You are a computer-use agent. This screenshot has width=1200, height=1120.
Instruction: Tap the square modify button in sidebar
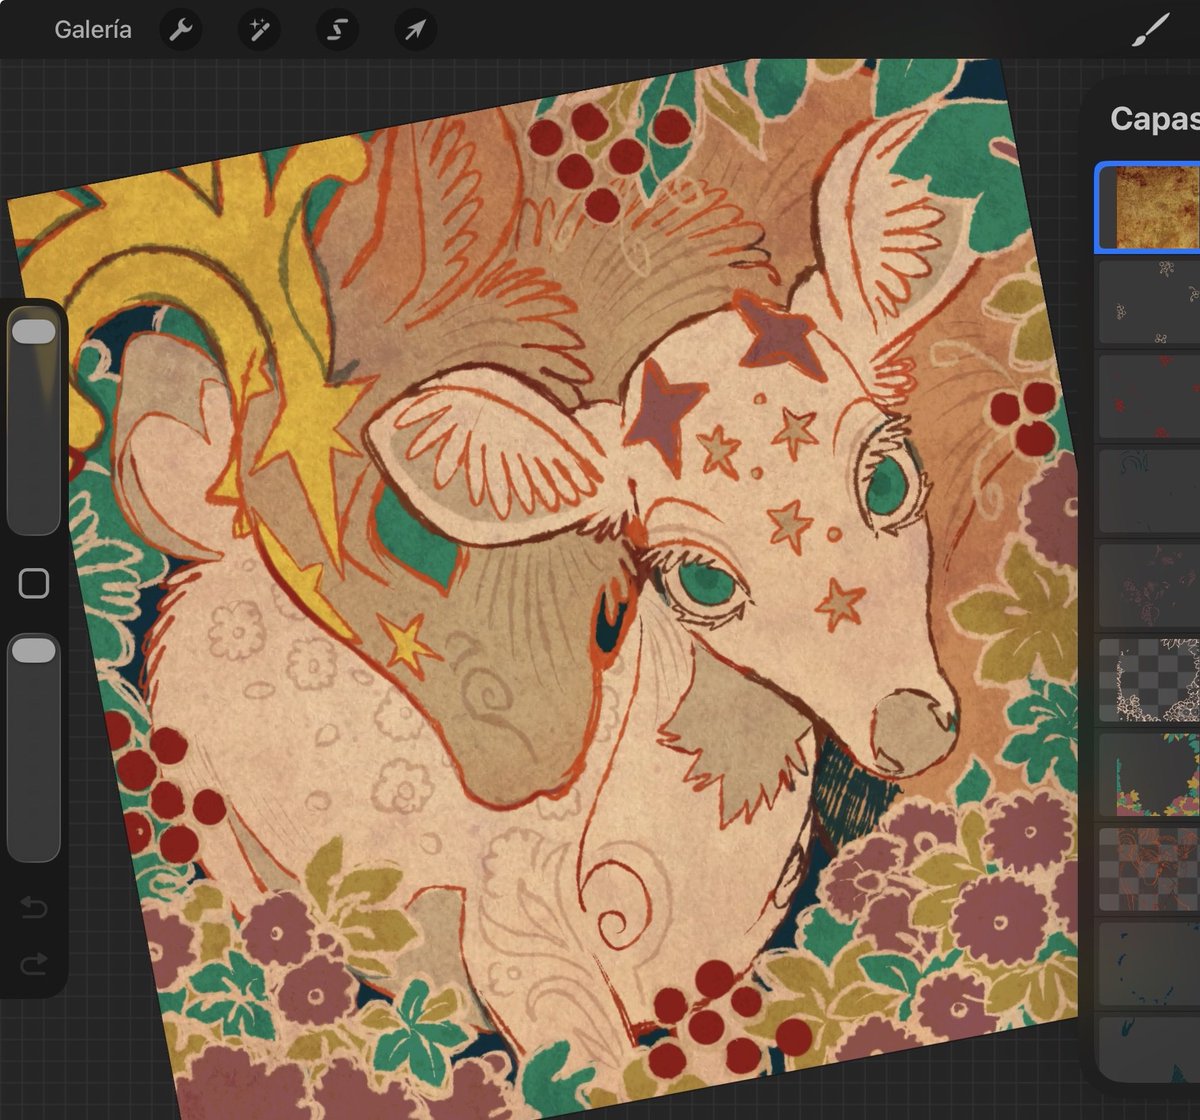click(x=34, y=584)
